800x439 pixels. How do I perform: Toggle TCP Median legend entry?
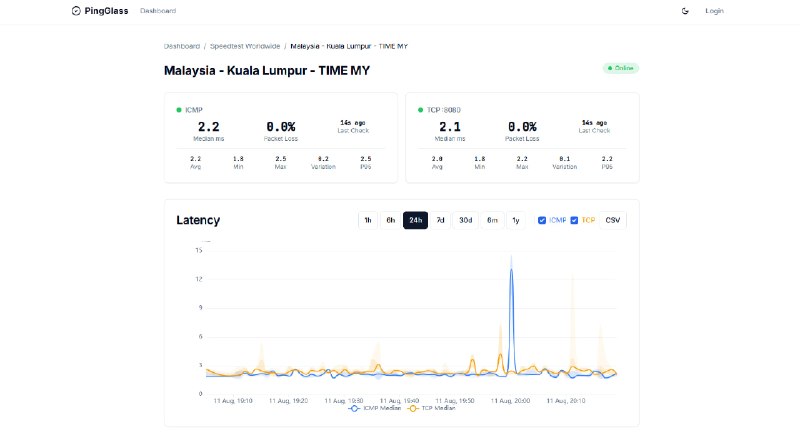point(431,408)
